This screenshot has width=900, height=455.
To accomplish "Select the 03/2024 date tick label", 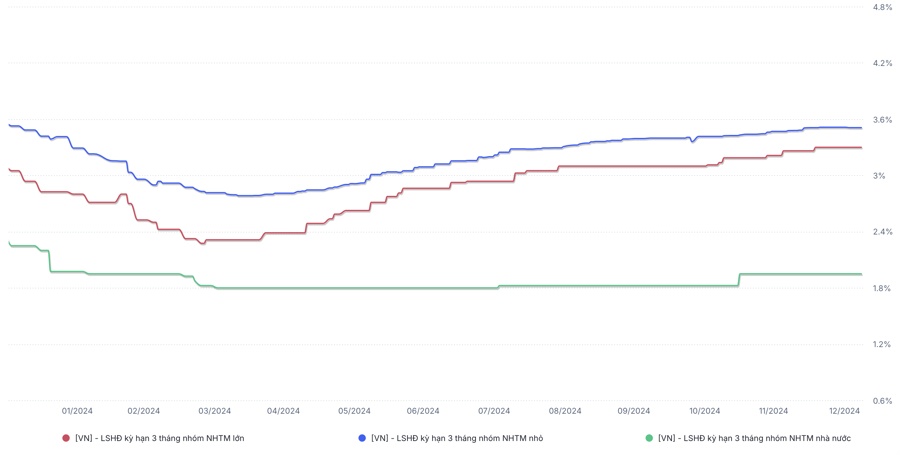I will point(214,411).
